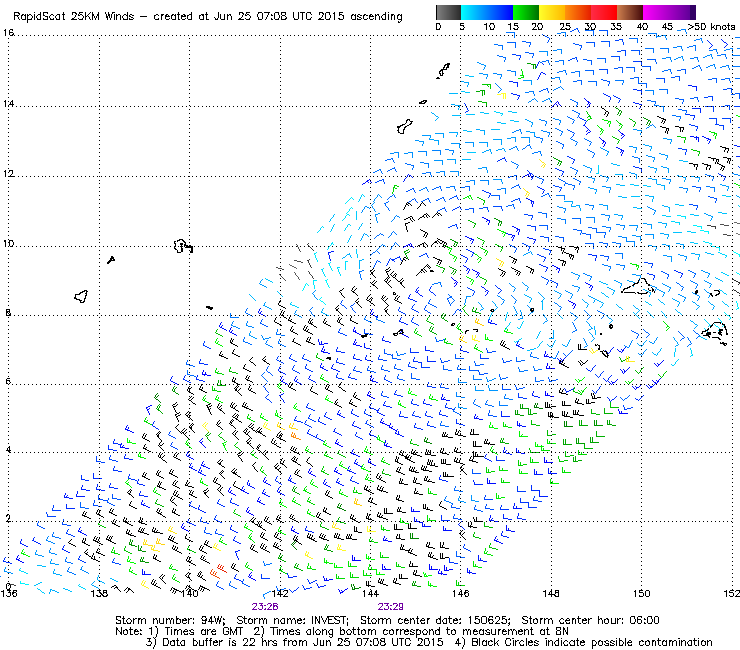Click the 'Times are GMT' note

[x=203, y=632]
